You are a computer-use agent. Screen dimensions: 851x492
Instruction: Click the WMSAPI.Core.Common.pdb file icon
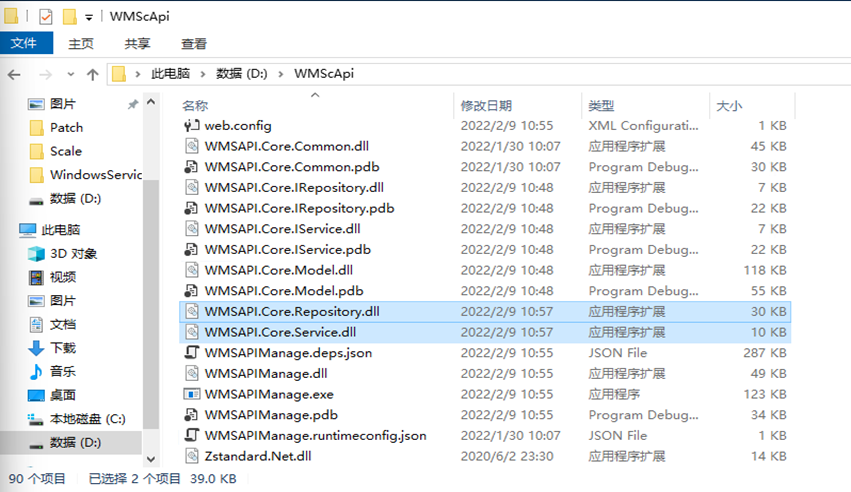coord(192,167)
